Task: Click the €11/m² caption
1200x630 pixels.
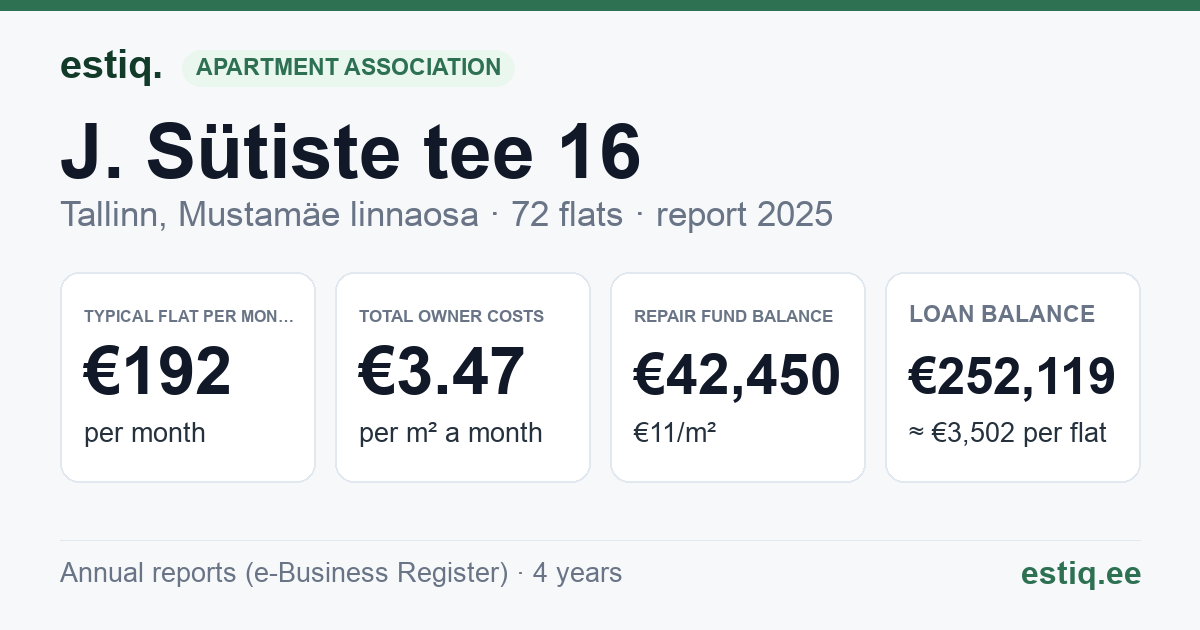Action: click(675, 433)
